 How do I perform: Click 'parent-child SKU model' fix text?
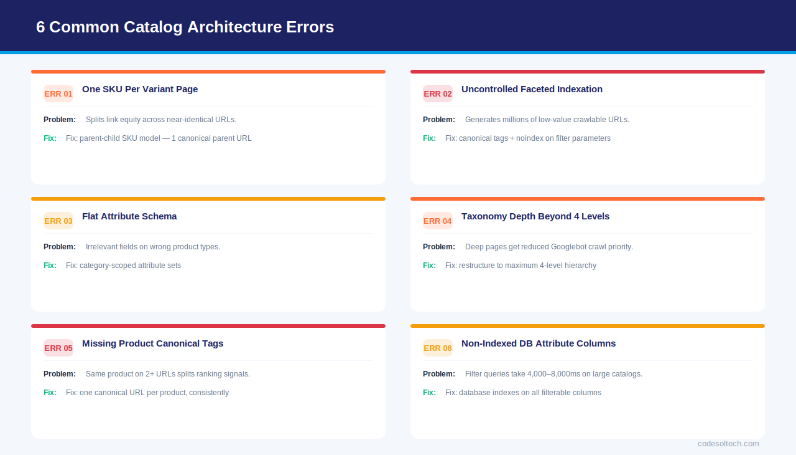(158, 138)
